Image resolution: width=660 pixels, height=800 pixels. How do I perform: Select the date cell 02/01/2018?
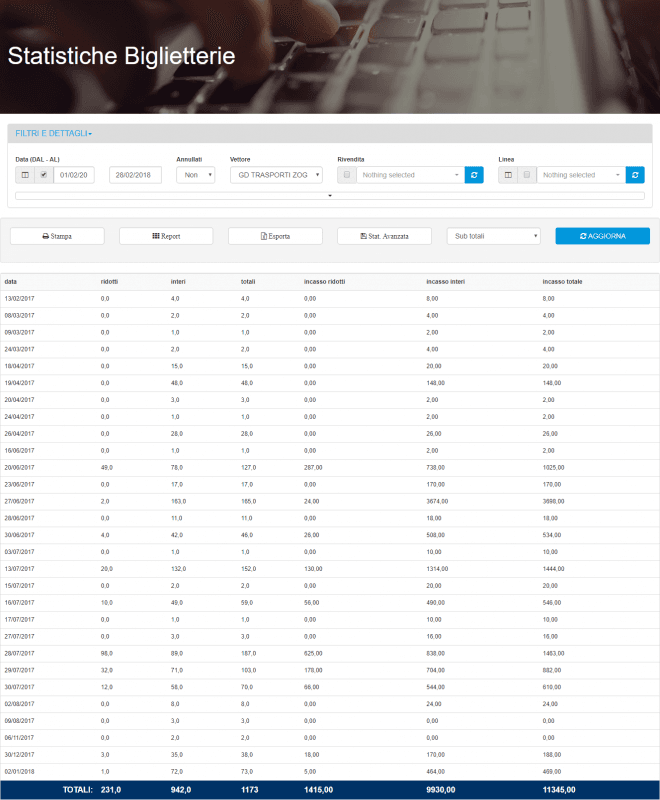(x=19, y=772)
